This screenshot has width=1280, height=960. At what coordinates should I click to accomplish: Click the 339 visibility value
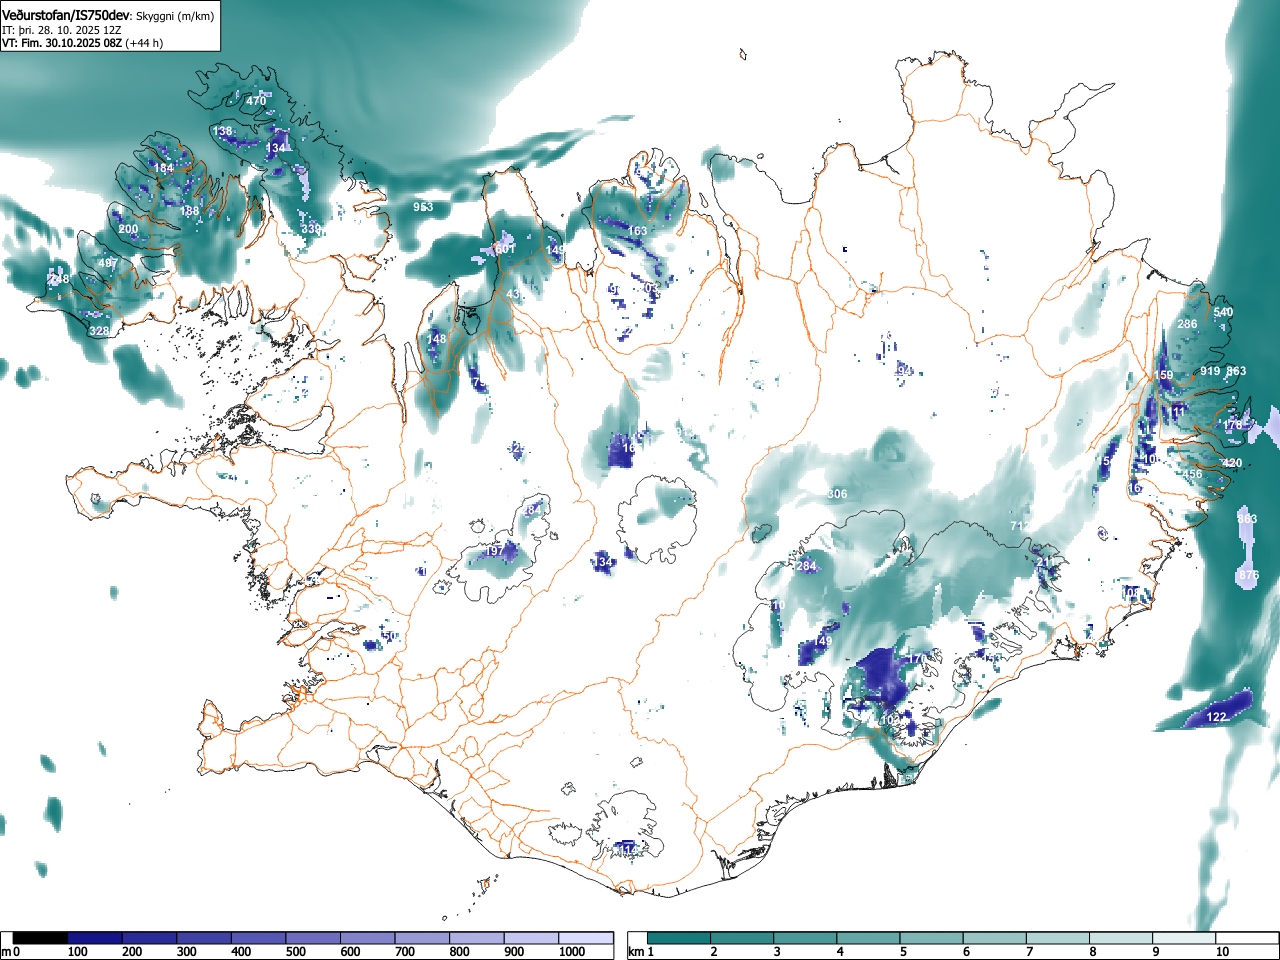[311, 230]
